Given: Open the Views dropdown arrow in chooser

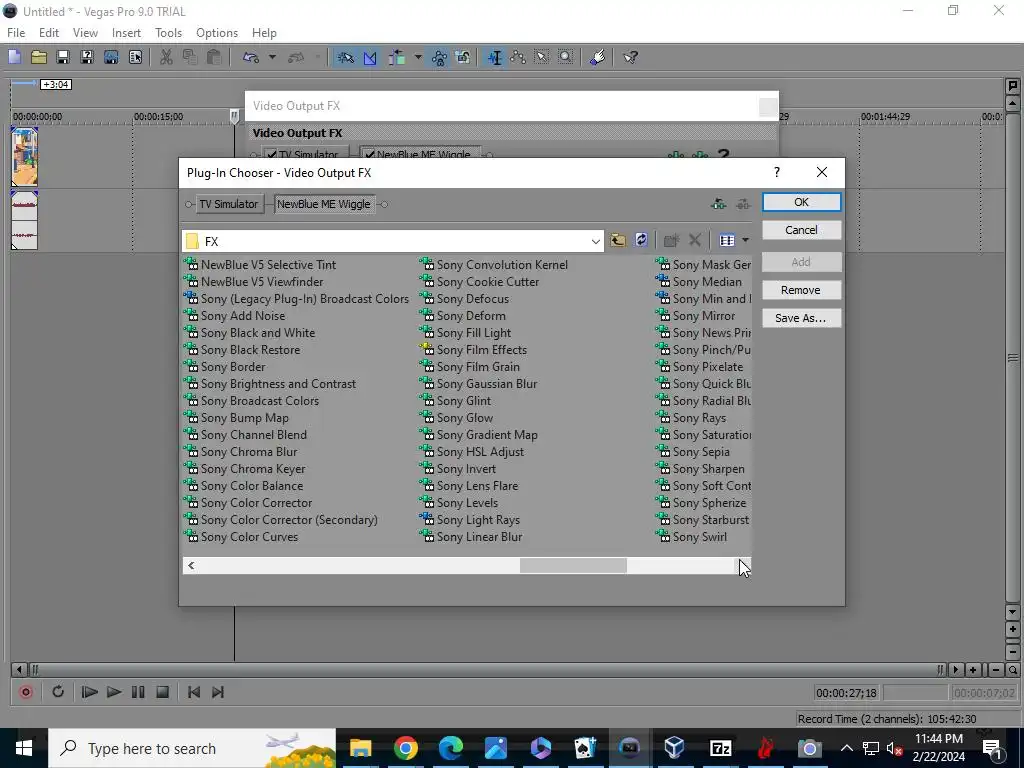Looking at the screenshot, I should [745, 240].
